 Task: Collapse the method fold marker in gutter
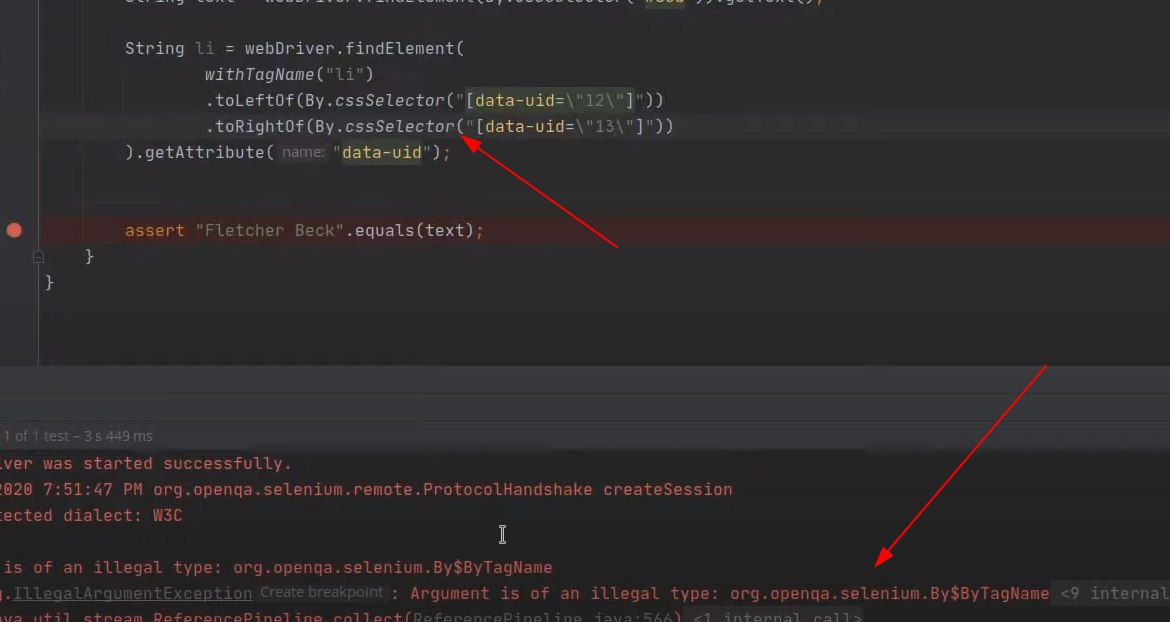point(39,257)
